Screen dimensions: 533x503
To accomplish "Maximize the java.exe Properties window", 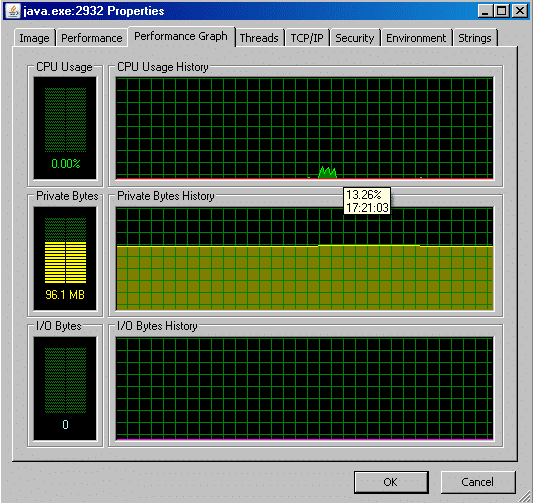I will [x=502, y=11].
